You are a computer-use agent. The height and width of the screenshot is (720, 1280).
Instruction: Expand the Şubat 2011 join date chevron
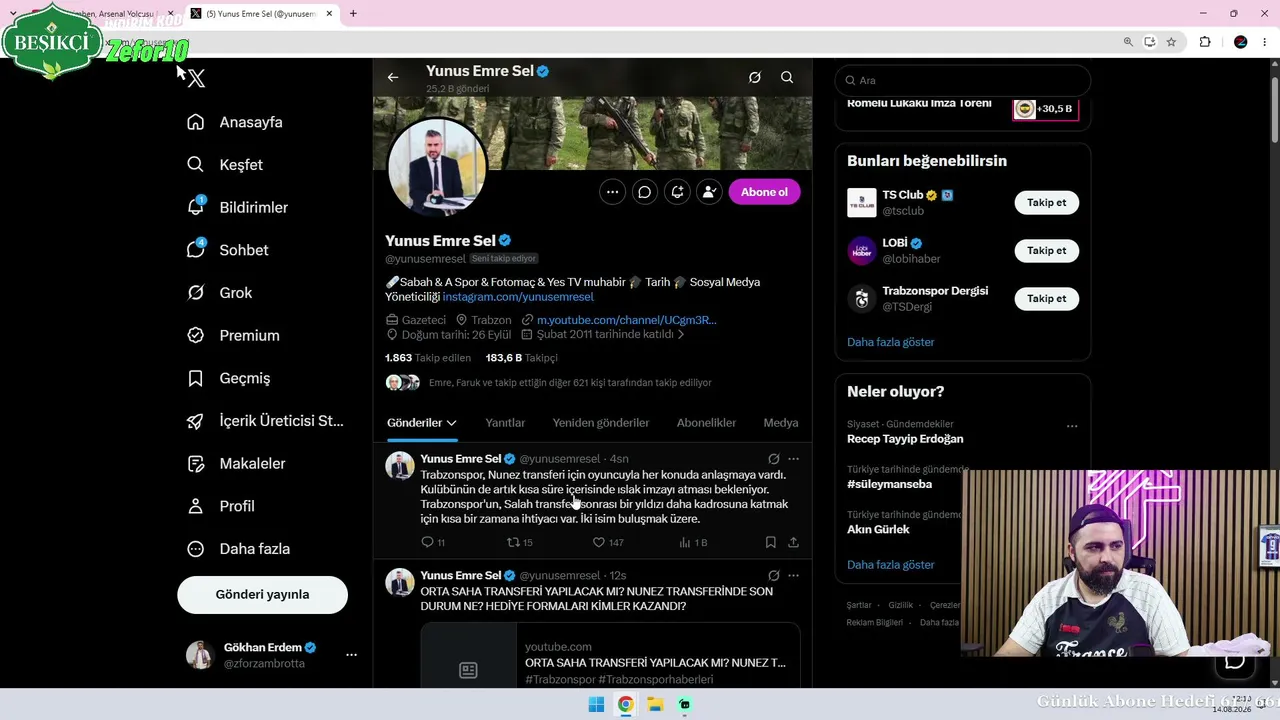pos(681,335)
